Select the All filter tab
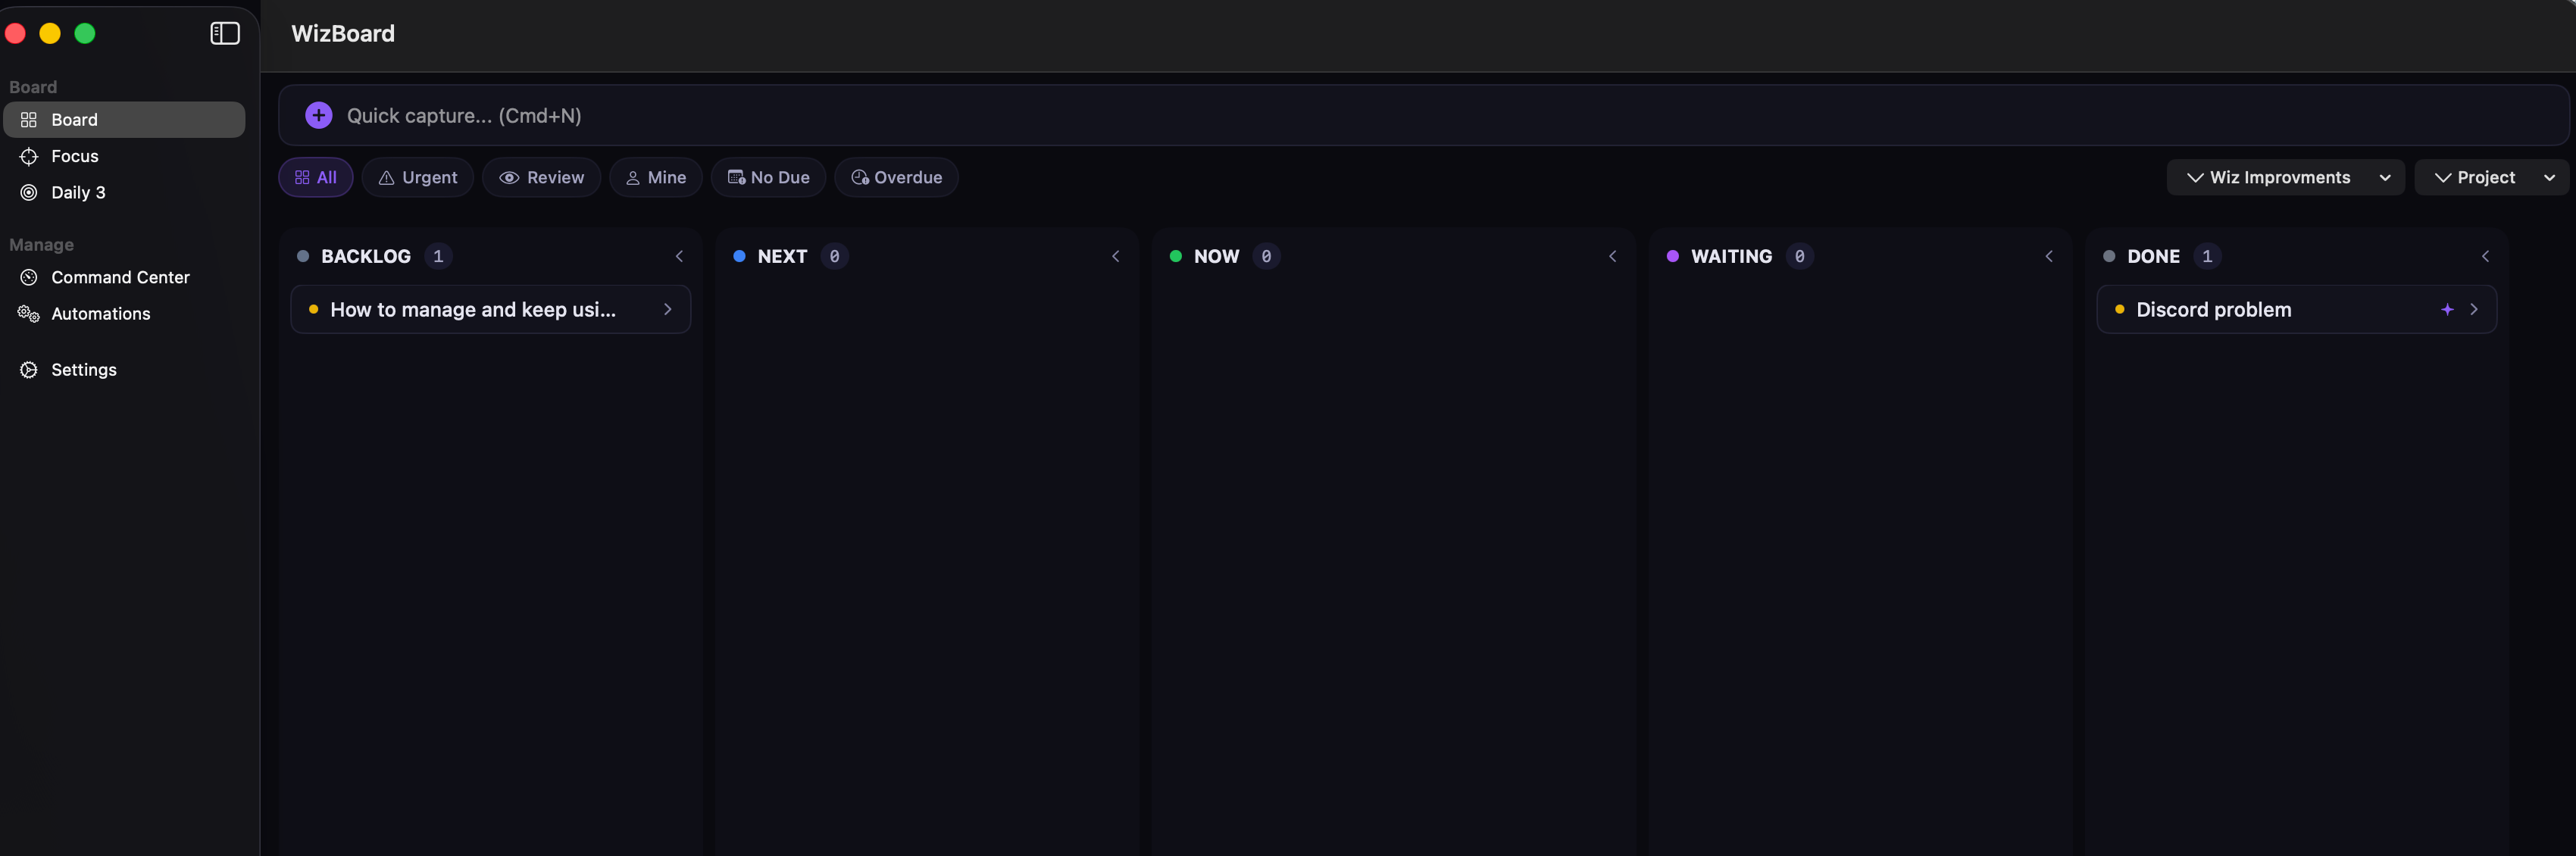 (x=315, y=177)
